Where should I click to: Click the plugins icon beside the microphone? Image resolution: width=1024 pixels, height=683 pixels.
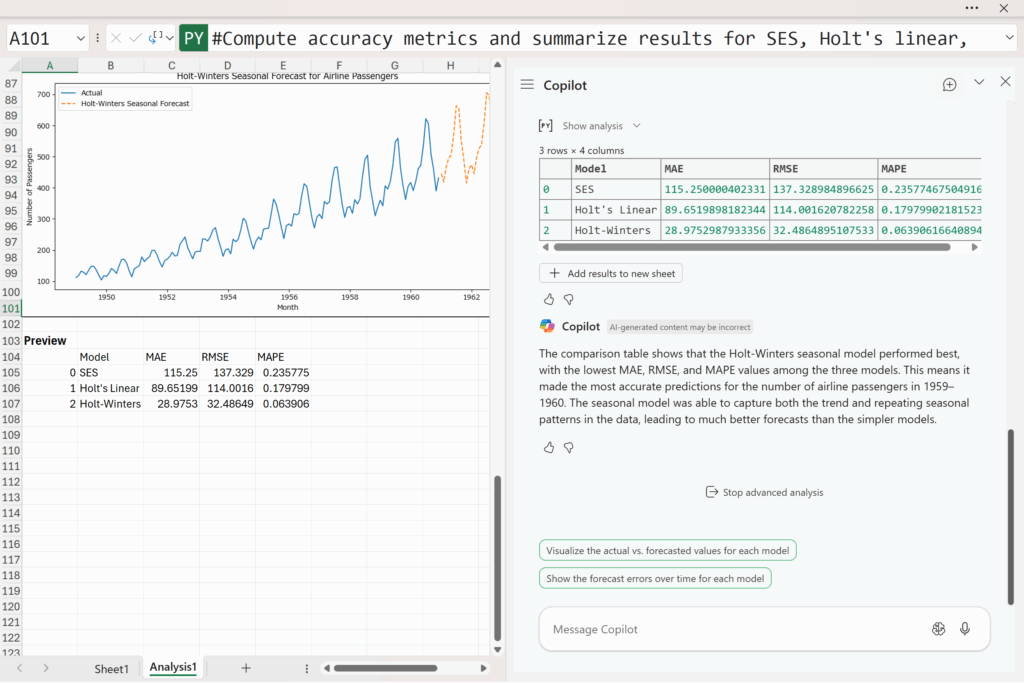click(938, 629)
